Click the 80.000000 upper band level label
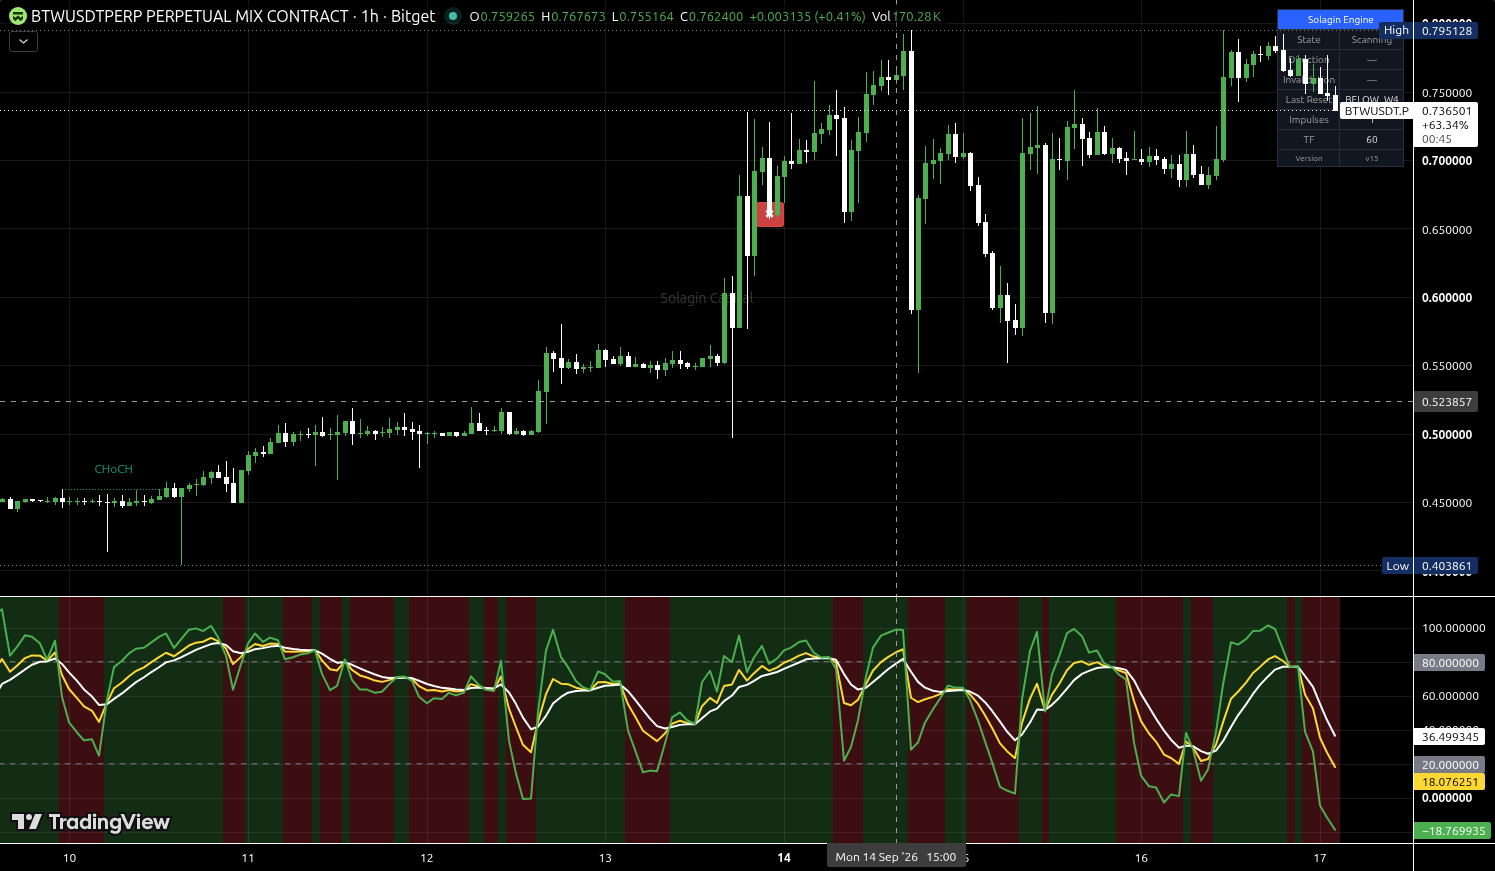Screen dimensions: 1495x871 pyautogui.click(x=1450, y=663)
